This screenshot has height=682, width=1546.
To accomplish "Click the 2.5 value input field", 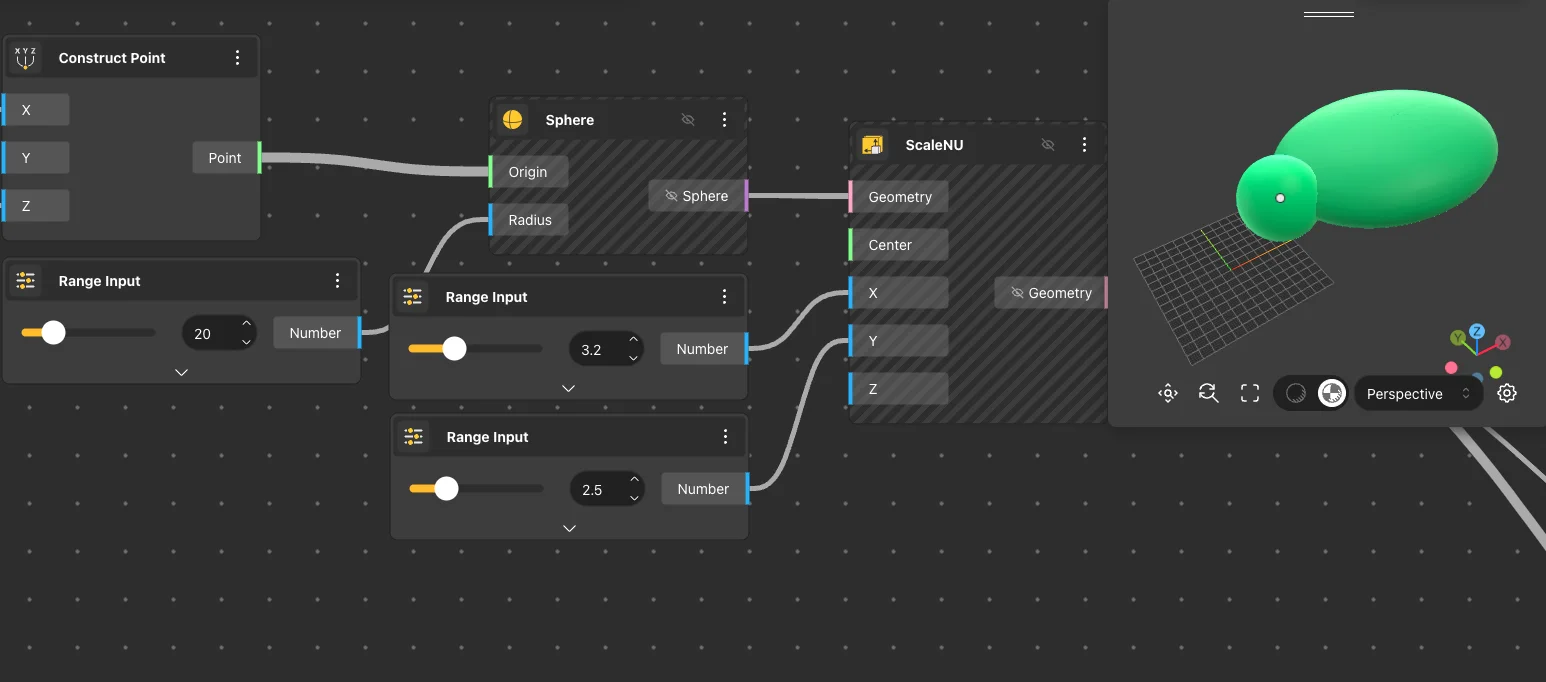I will coord(595,490).
